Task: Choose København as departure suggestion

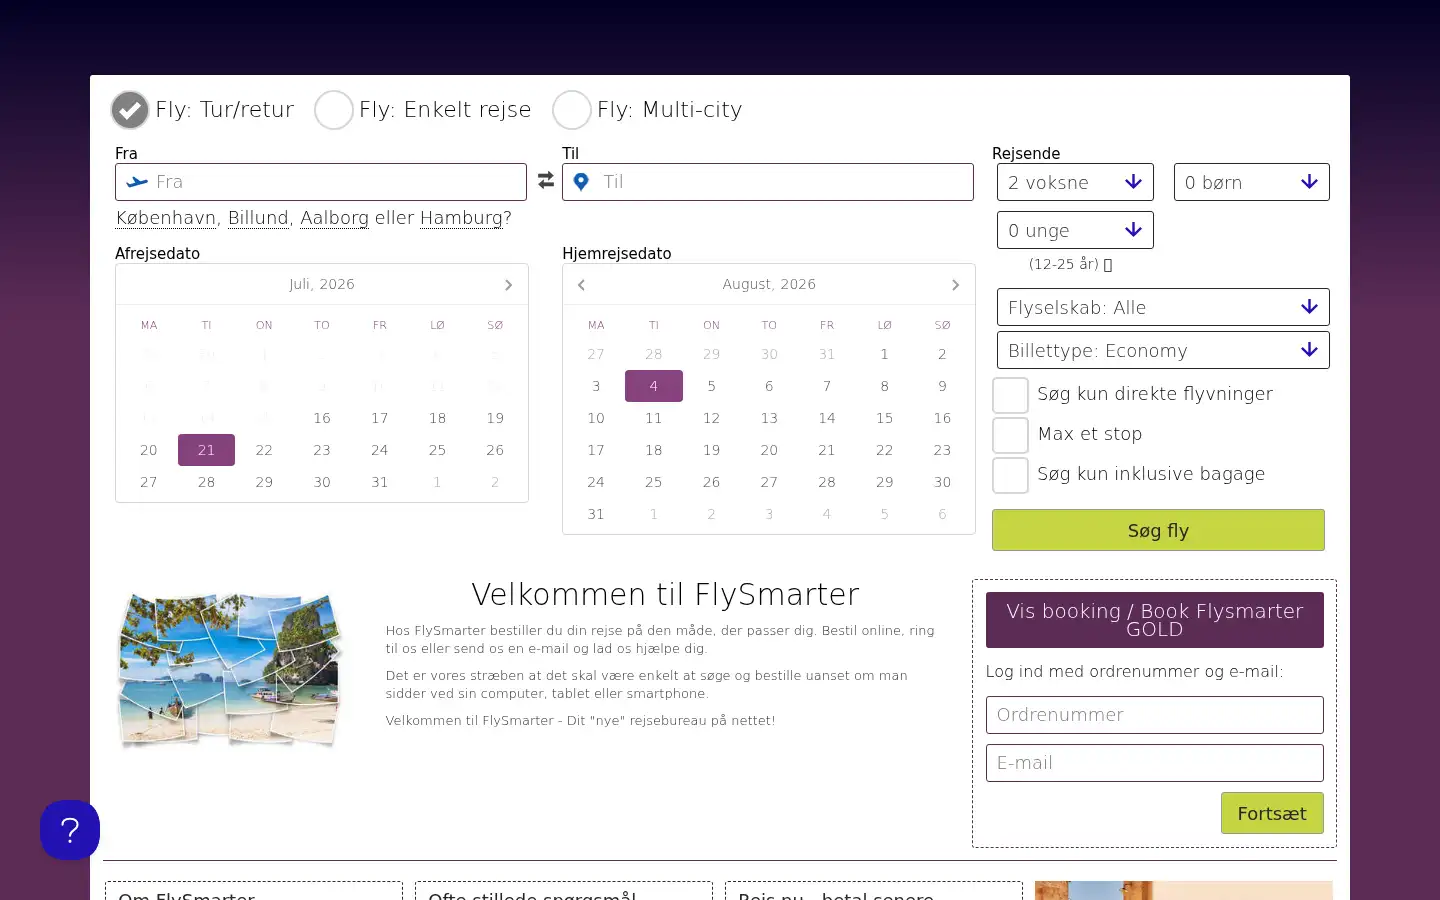Action: tap(166, 218)
